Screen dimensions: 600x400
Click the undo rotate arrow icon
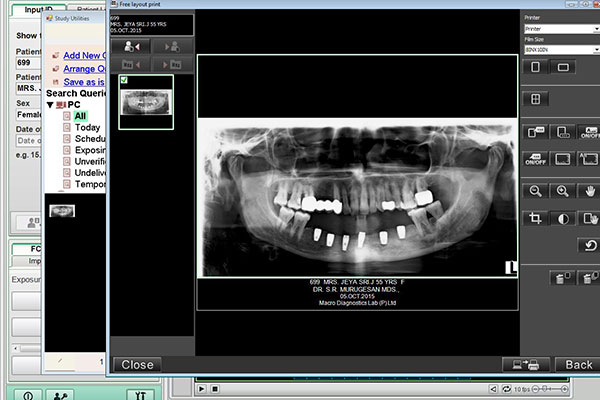coord(589,245)
